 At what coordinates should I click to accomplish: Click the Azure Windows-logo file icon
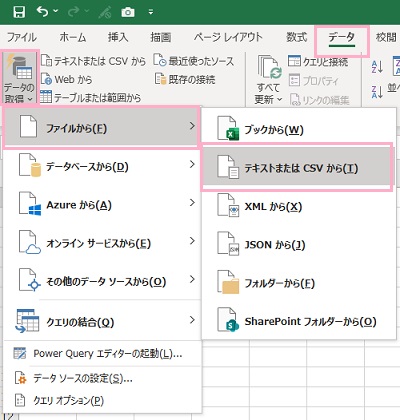pyautogui.click(x=30, y=204)
